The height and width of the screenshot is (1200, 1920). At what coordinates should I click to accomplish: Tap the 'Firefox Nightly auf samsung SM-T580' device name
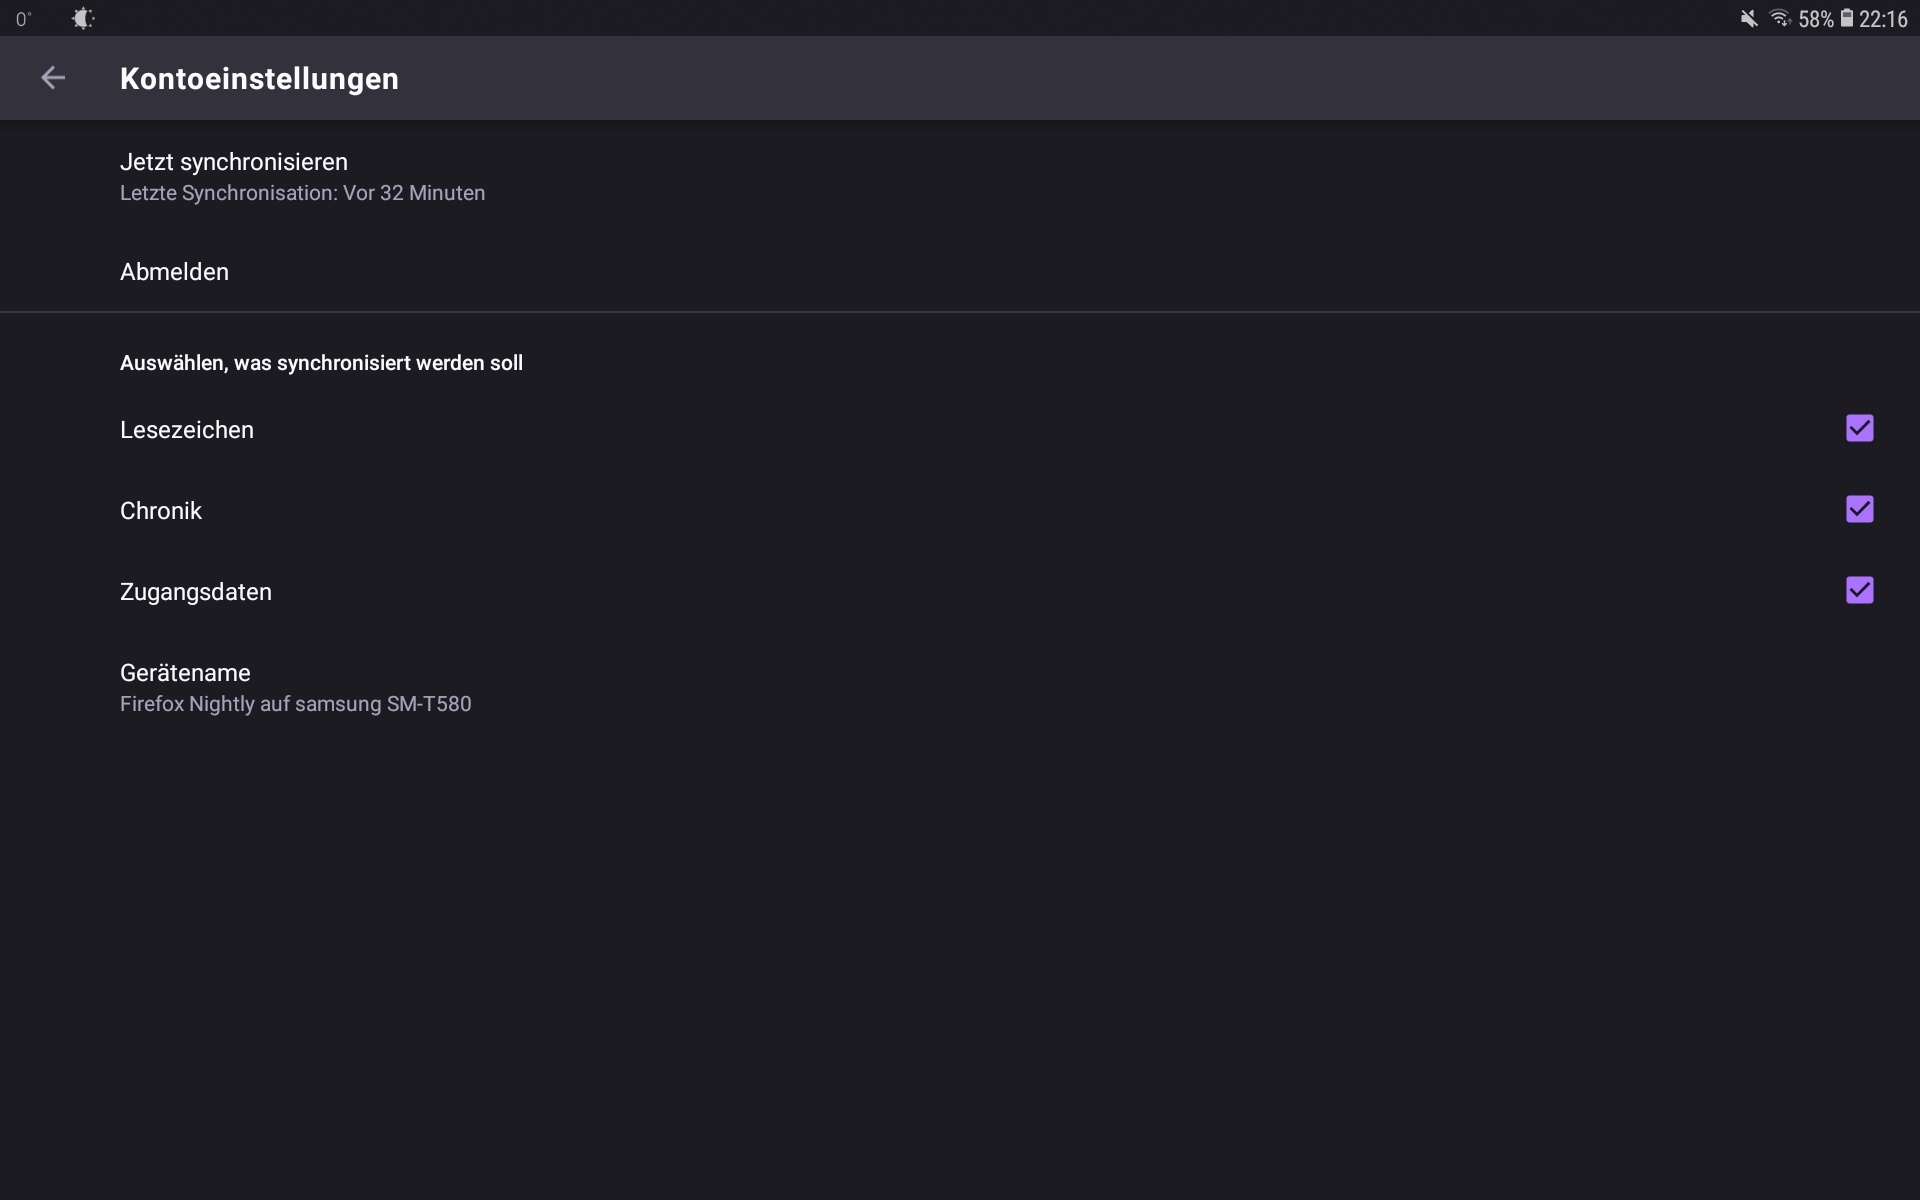[295, 704]
